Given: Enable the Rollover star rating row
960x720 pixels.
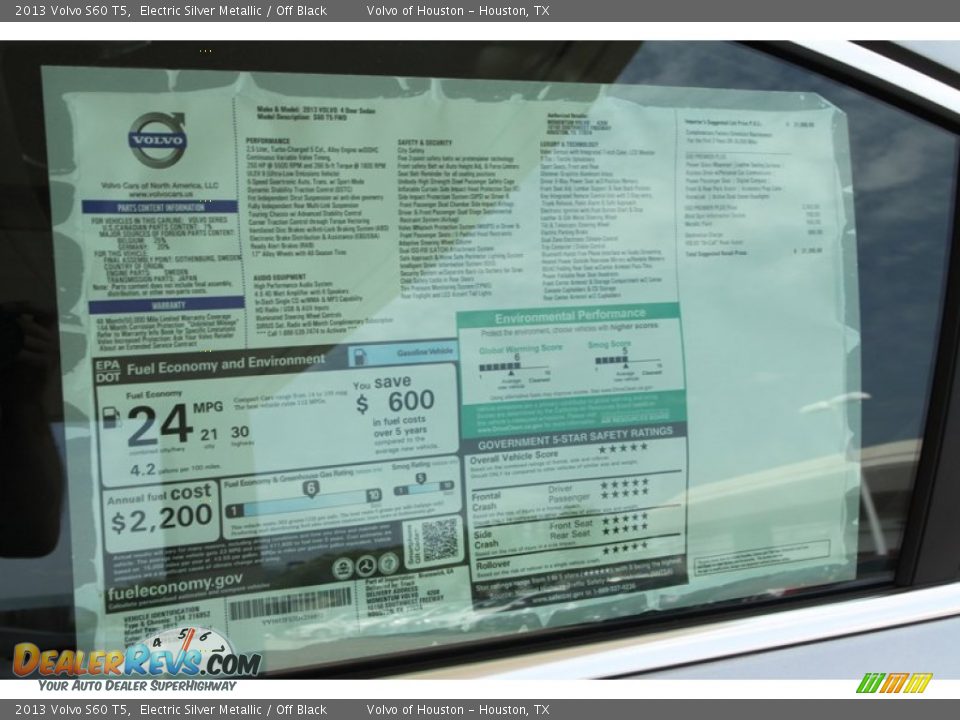Looking at the screenshot, I should pos(623,550).
